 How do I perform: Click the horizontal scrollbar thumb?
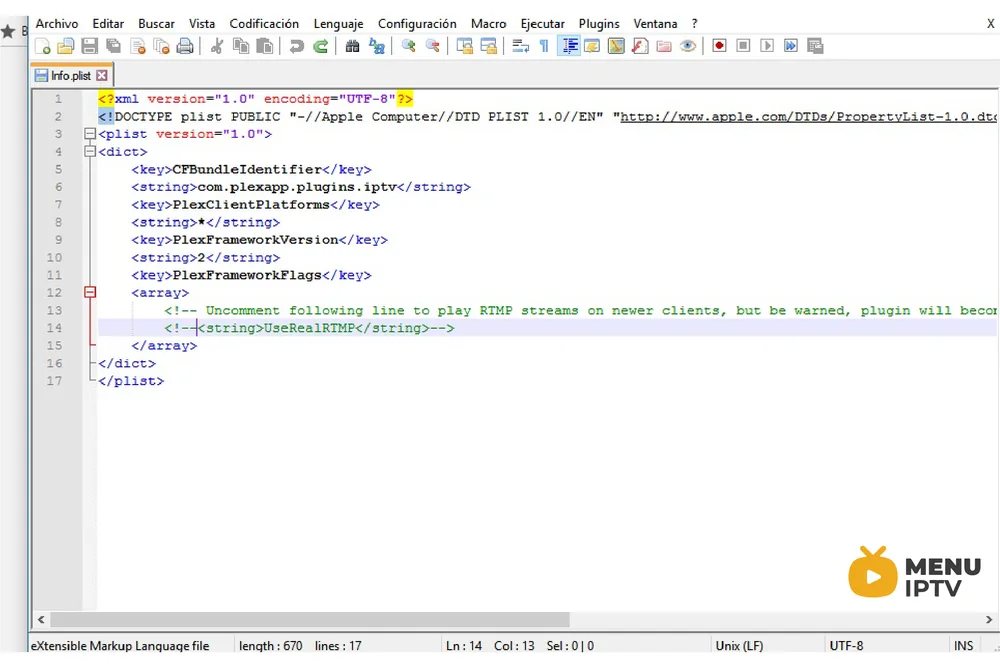(310, 620)
